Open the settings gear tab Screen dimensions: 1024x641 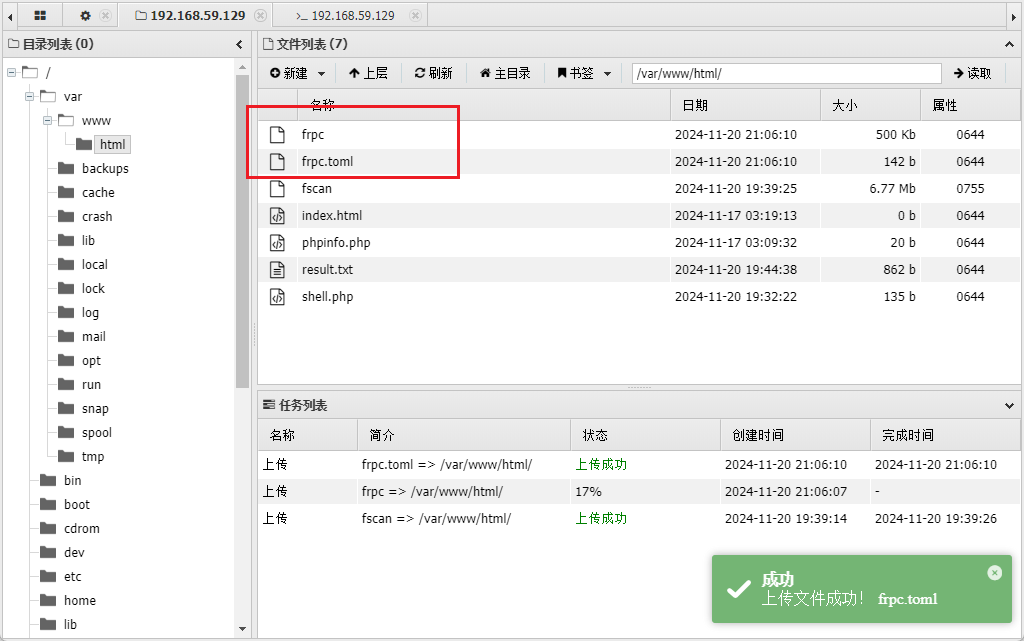85,16
